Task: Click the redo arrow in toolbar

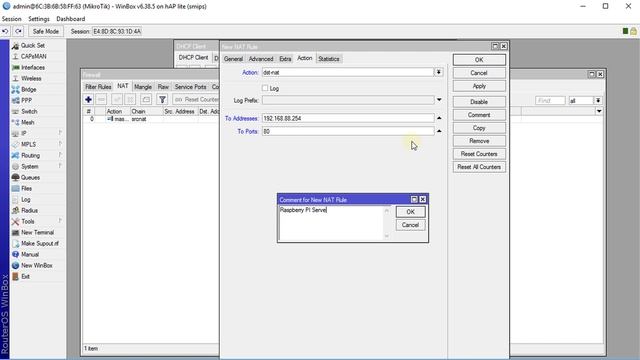Action: click(18, 31)
